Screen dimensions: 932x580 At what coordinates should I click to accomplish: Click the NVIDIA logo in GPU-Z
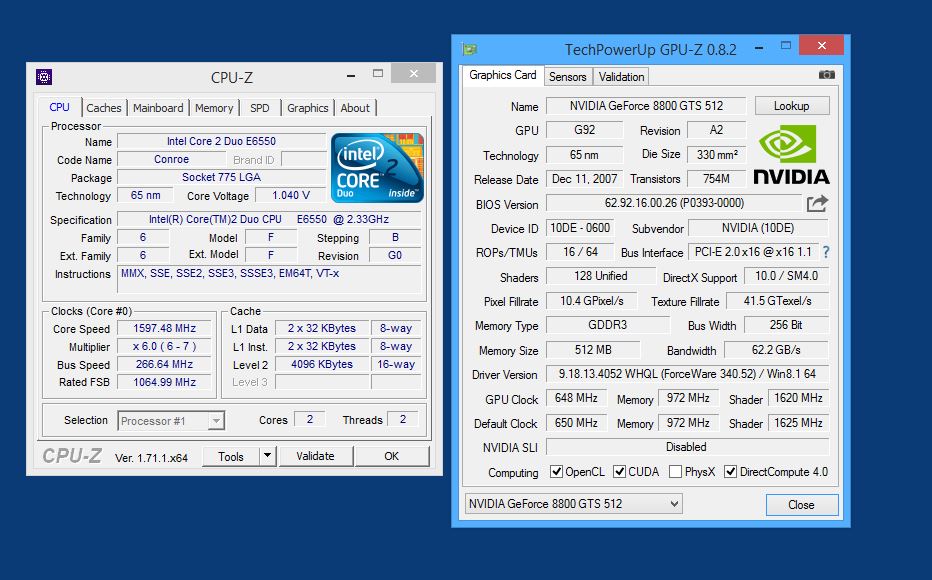coord(791,156)
